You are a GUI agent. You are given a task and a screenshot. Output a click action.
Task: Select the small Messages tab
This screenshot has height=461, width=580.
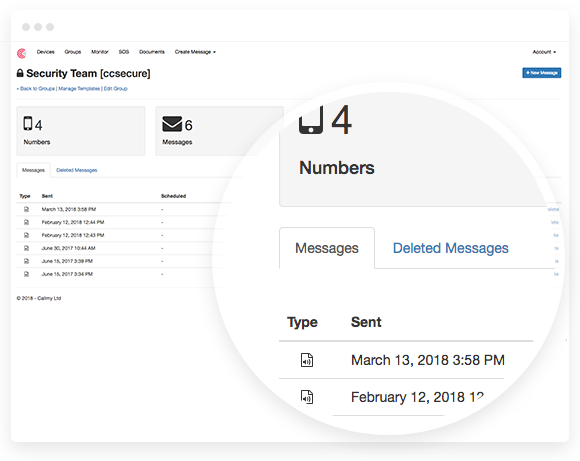pos(33,170)
